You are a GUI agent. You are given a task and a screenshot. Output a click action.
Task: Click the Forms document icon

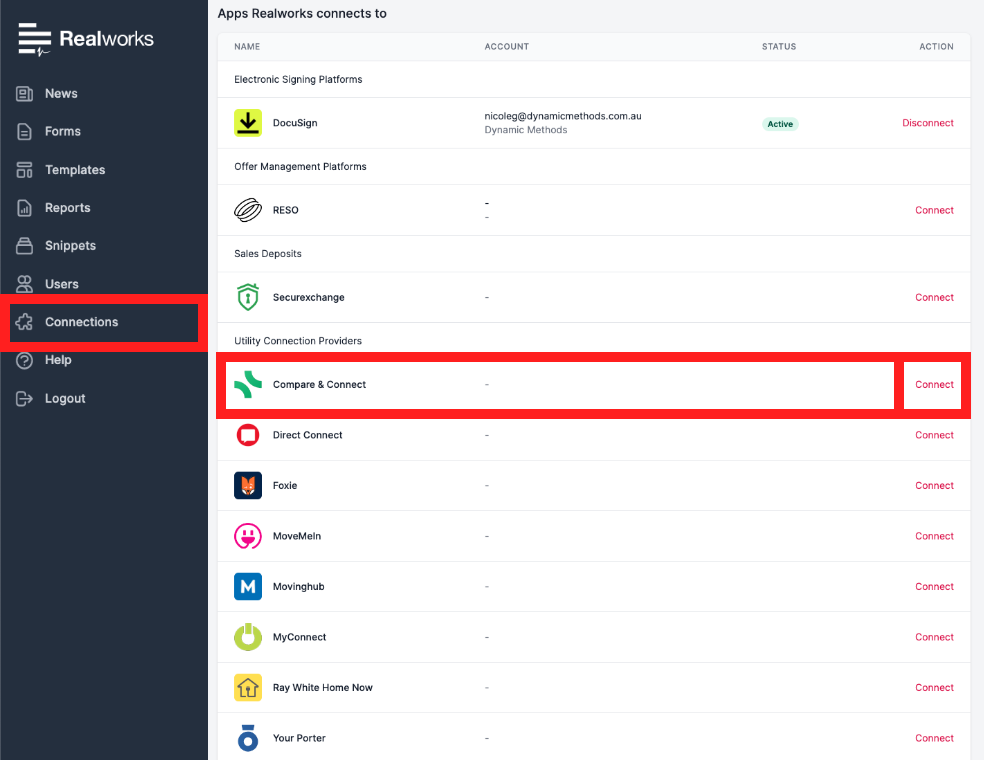tap(24, 132)
